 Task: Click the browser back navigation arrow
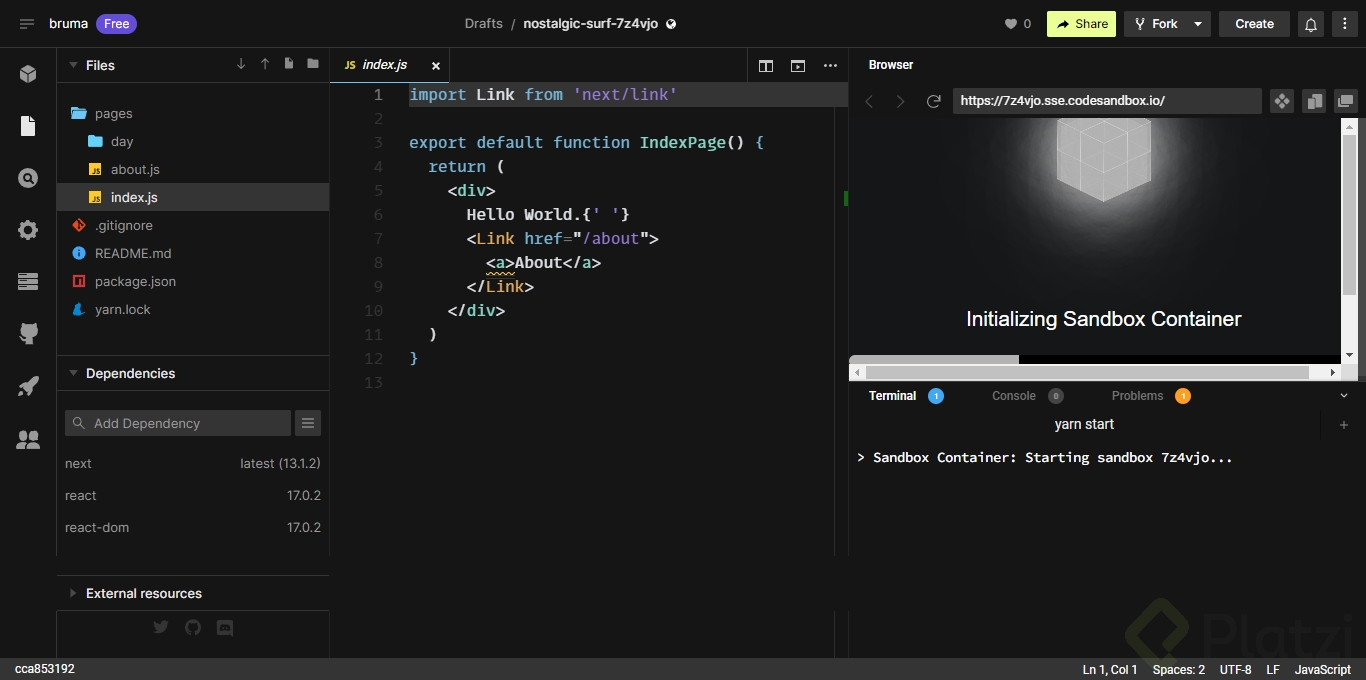coord(869,100)
